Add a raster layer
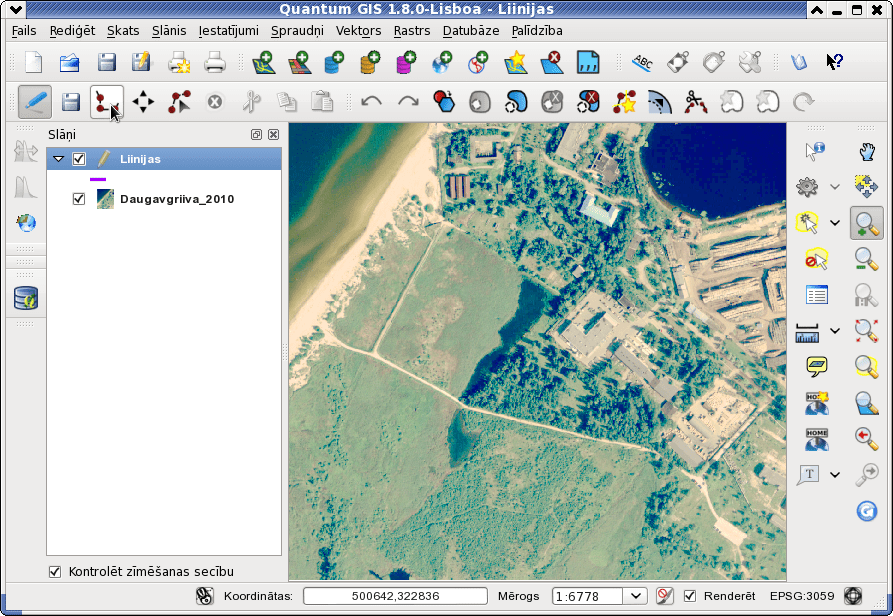Viewport: 893px width, 616px height. click(298, 63)
